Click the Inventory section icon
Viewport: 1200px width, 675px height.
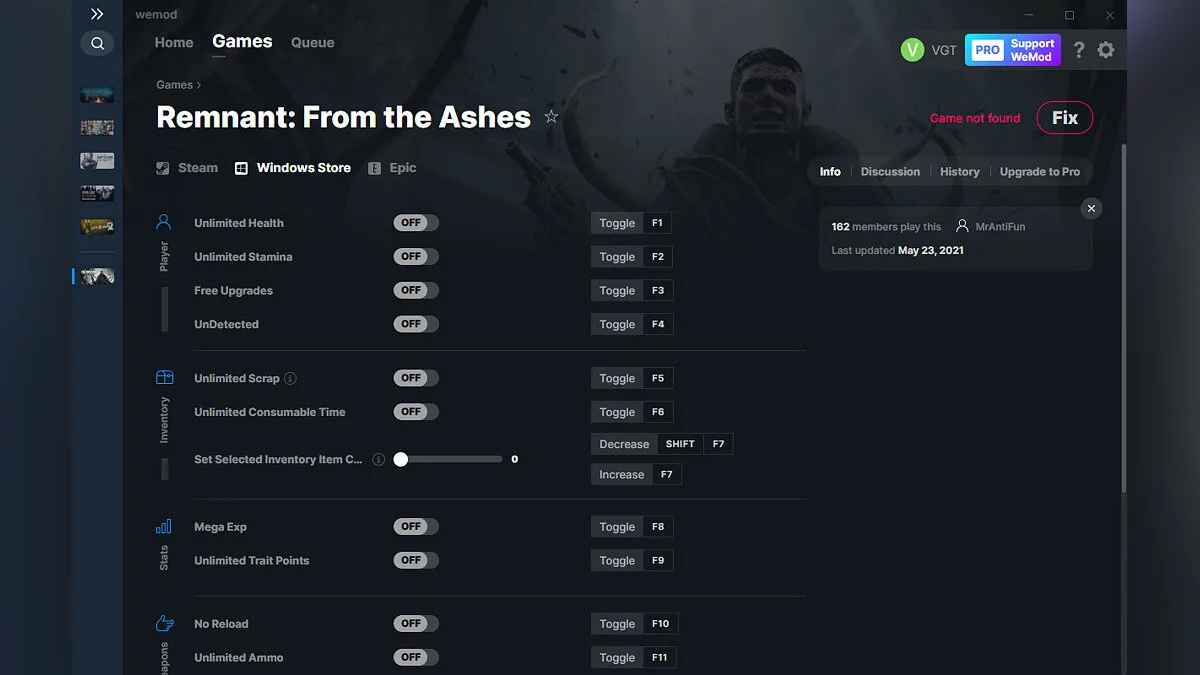(164, 377)
